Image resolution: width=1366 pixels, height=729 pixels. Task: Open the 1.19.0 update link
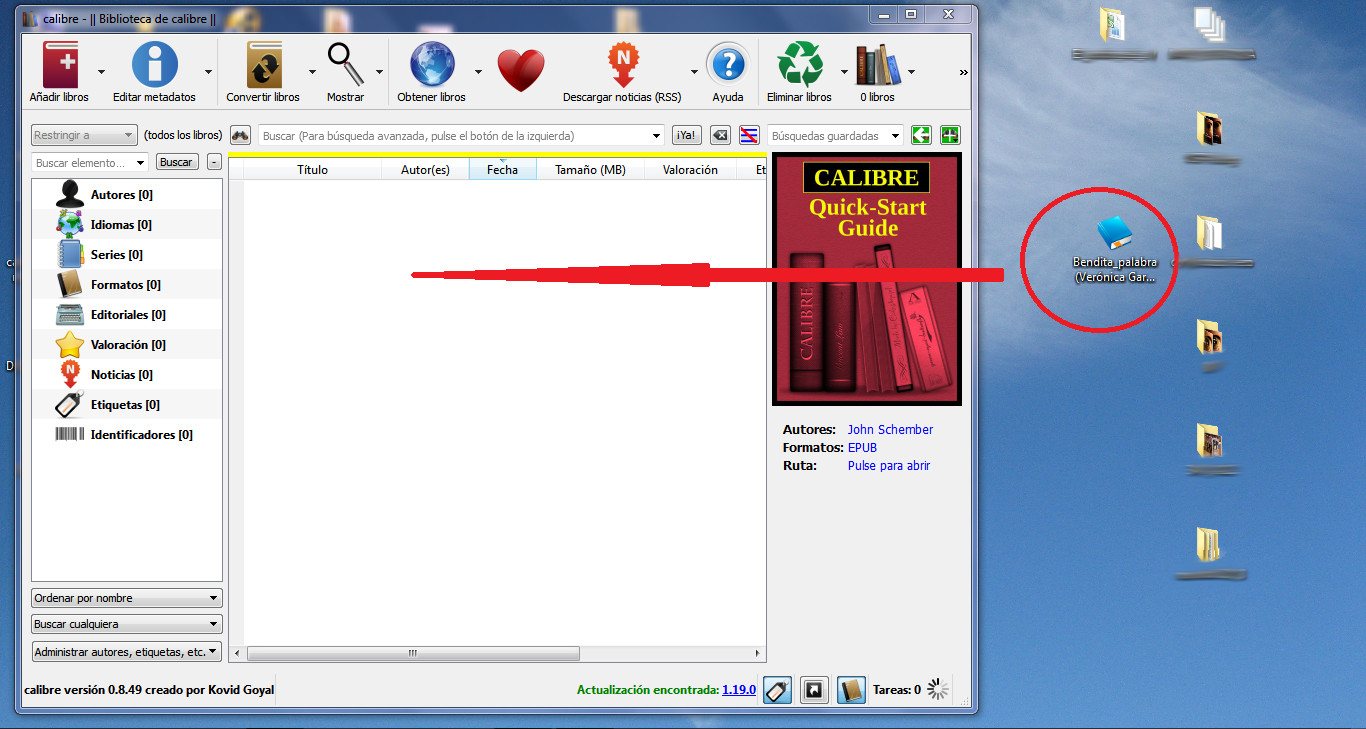click(x=739, y=690)
